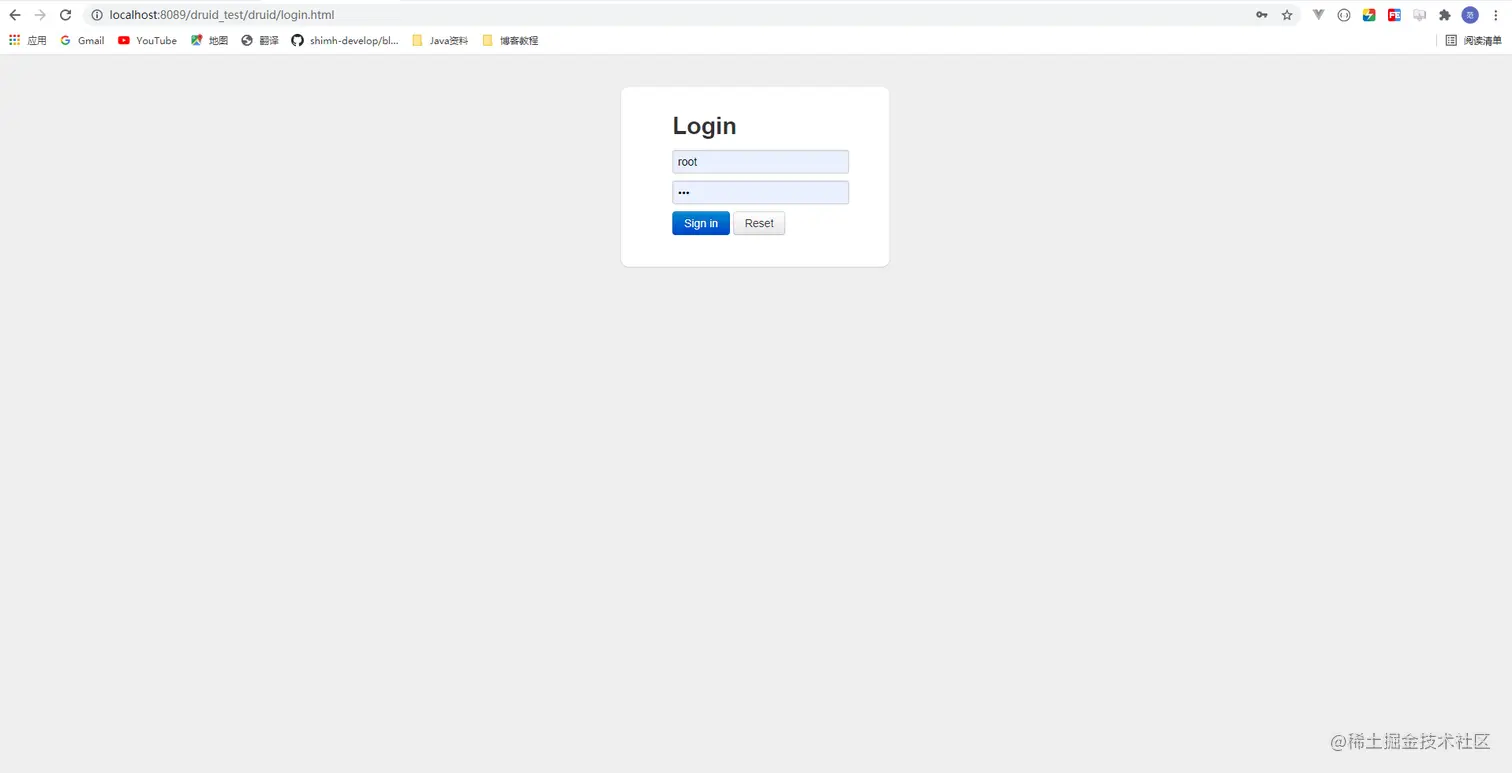Click the browser forward arrow
This screenshot has height=773, width=1512.
(40, 15)
